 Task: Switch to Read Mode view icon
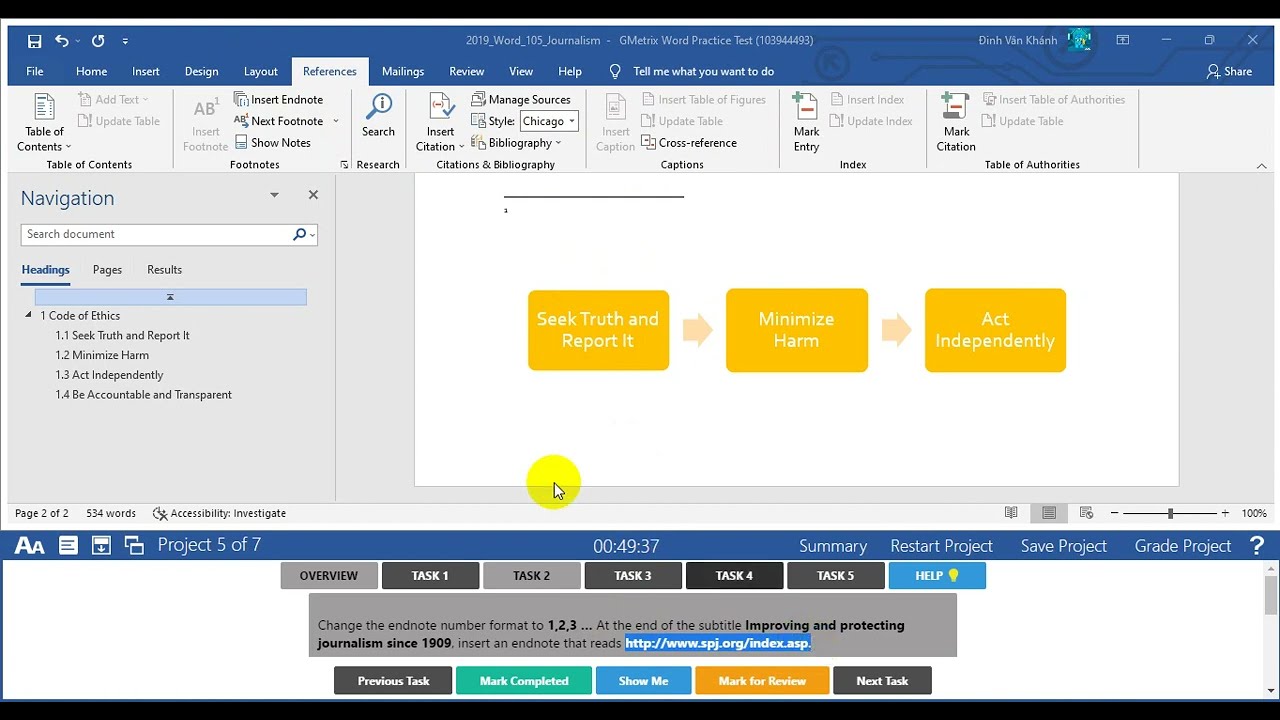(1011, 513)
